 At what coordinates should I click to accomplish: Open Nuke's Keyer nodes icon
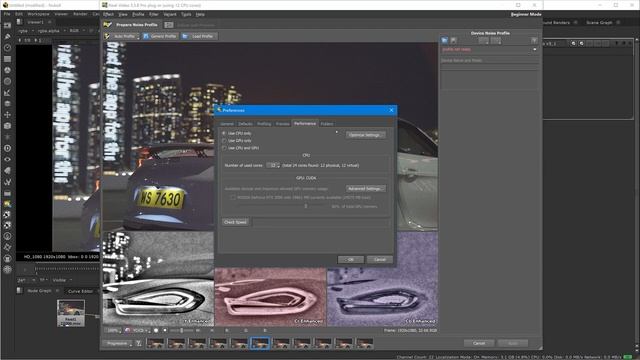[7, 93]
